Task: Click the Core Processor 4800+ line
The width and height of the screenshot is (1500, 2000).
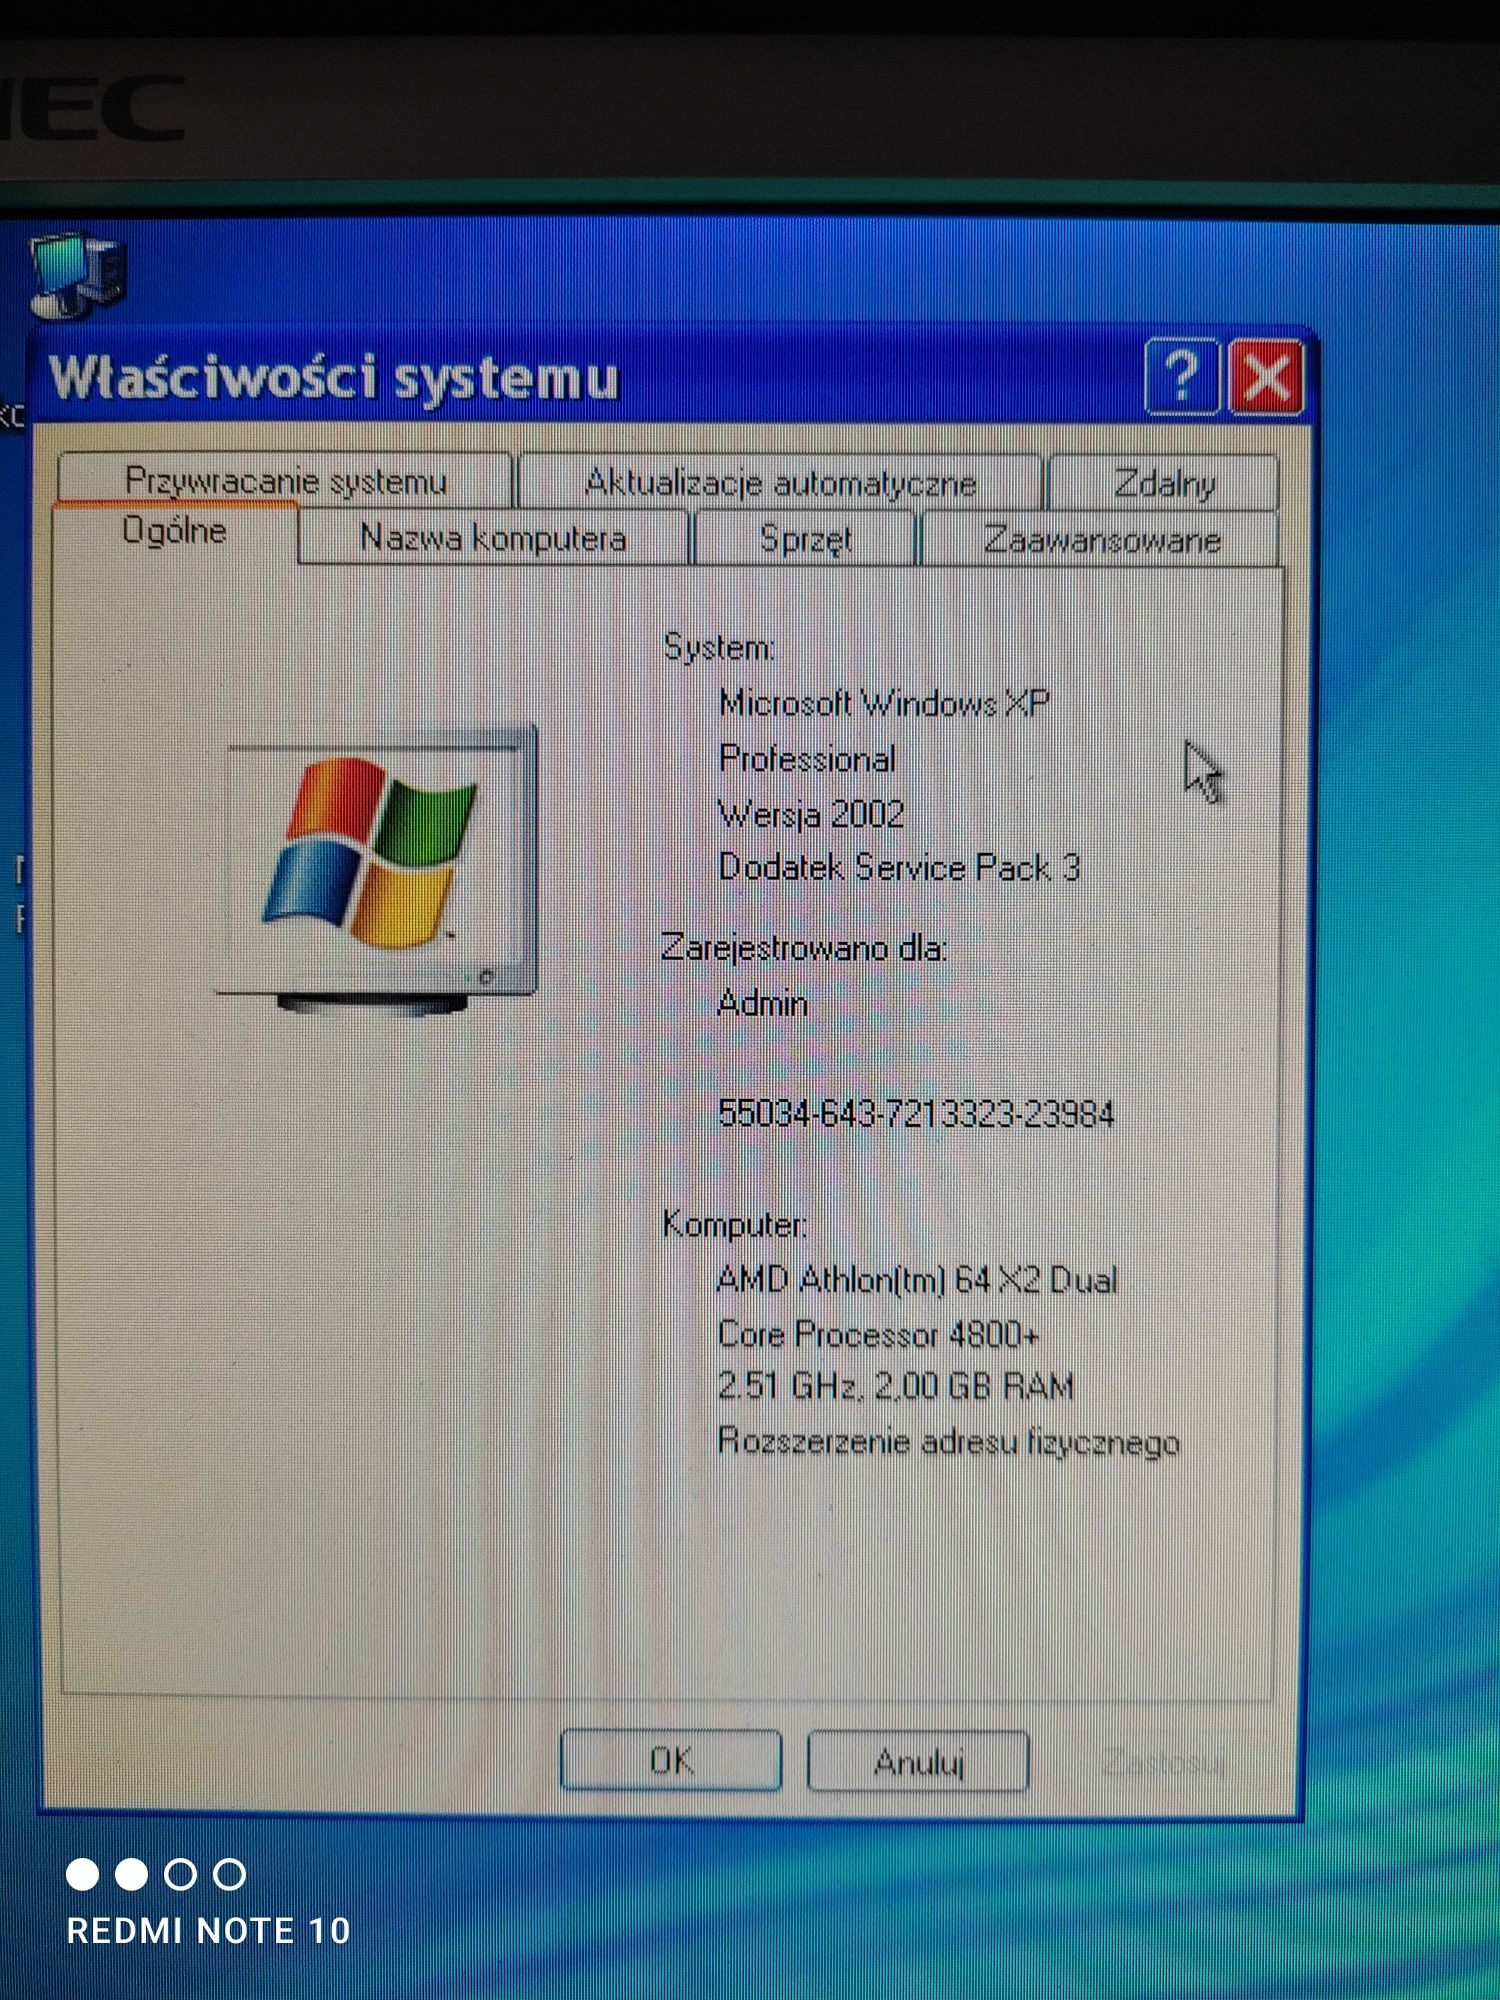Action: click(877, 1333)
